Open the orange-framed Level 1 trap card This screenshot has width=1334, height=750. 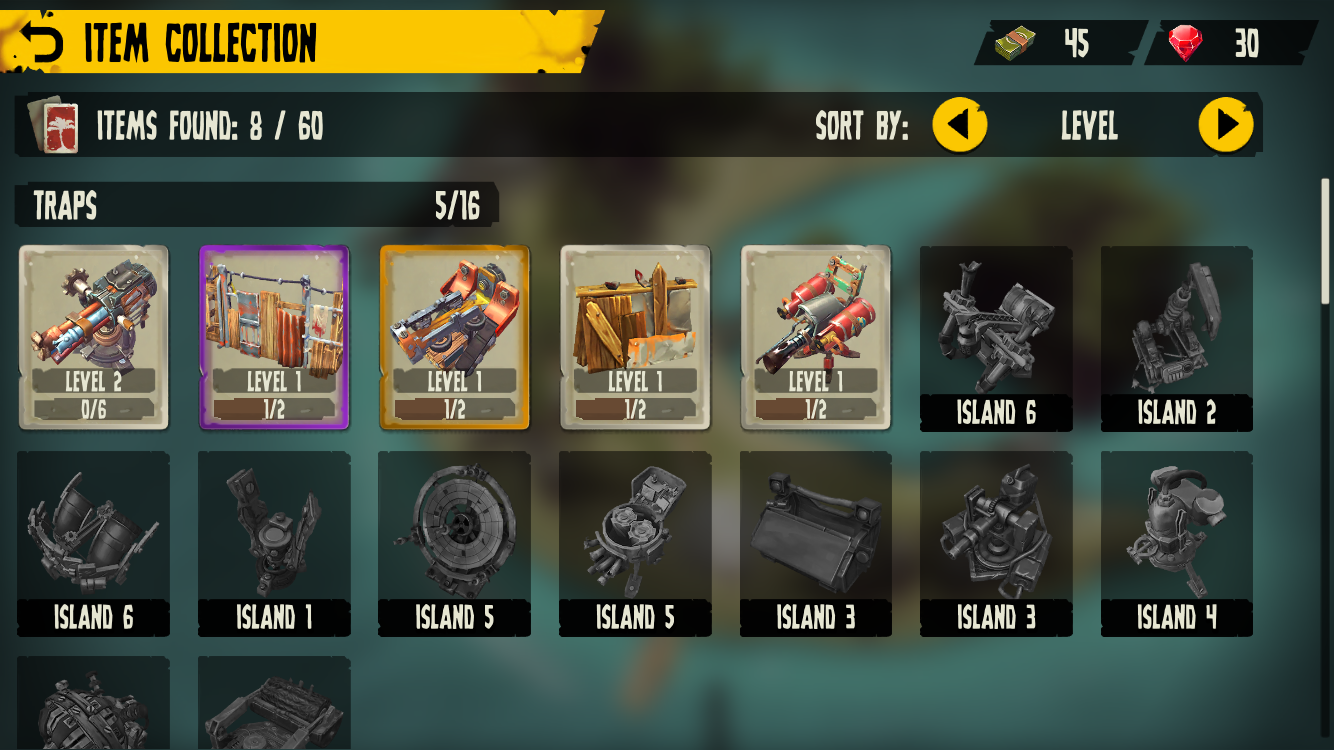(455, 337)
